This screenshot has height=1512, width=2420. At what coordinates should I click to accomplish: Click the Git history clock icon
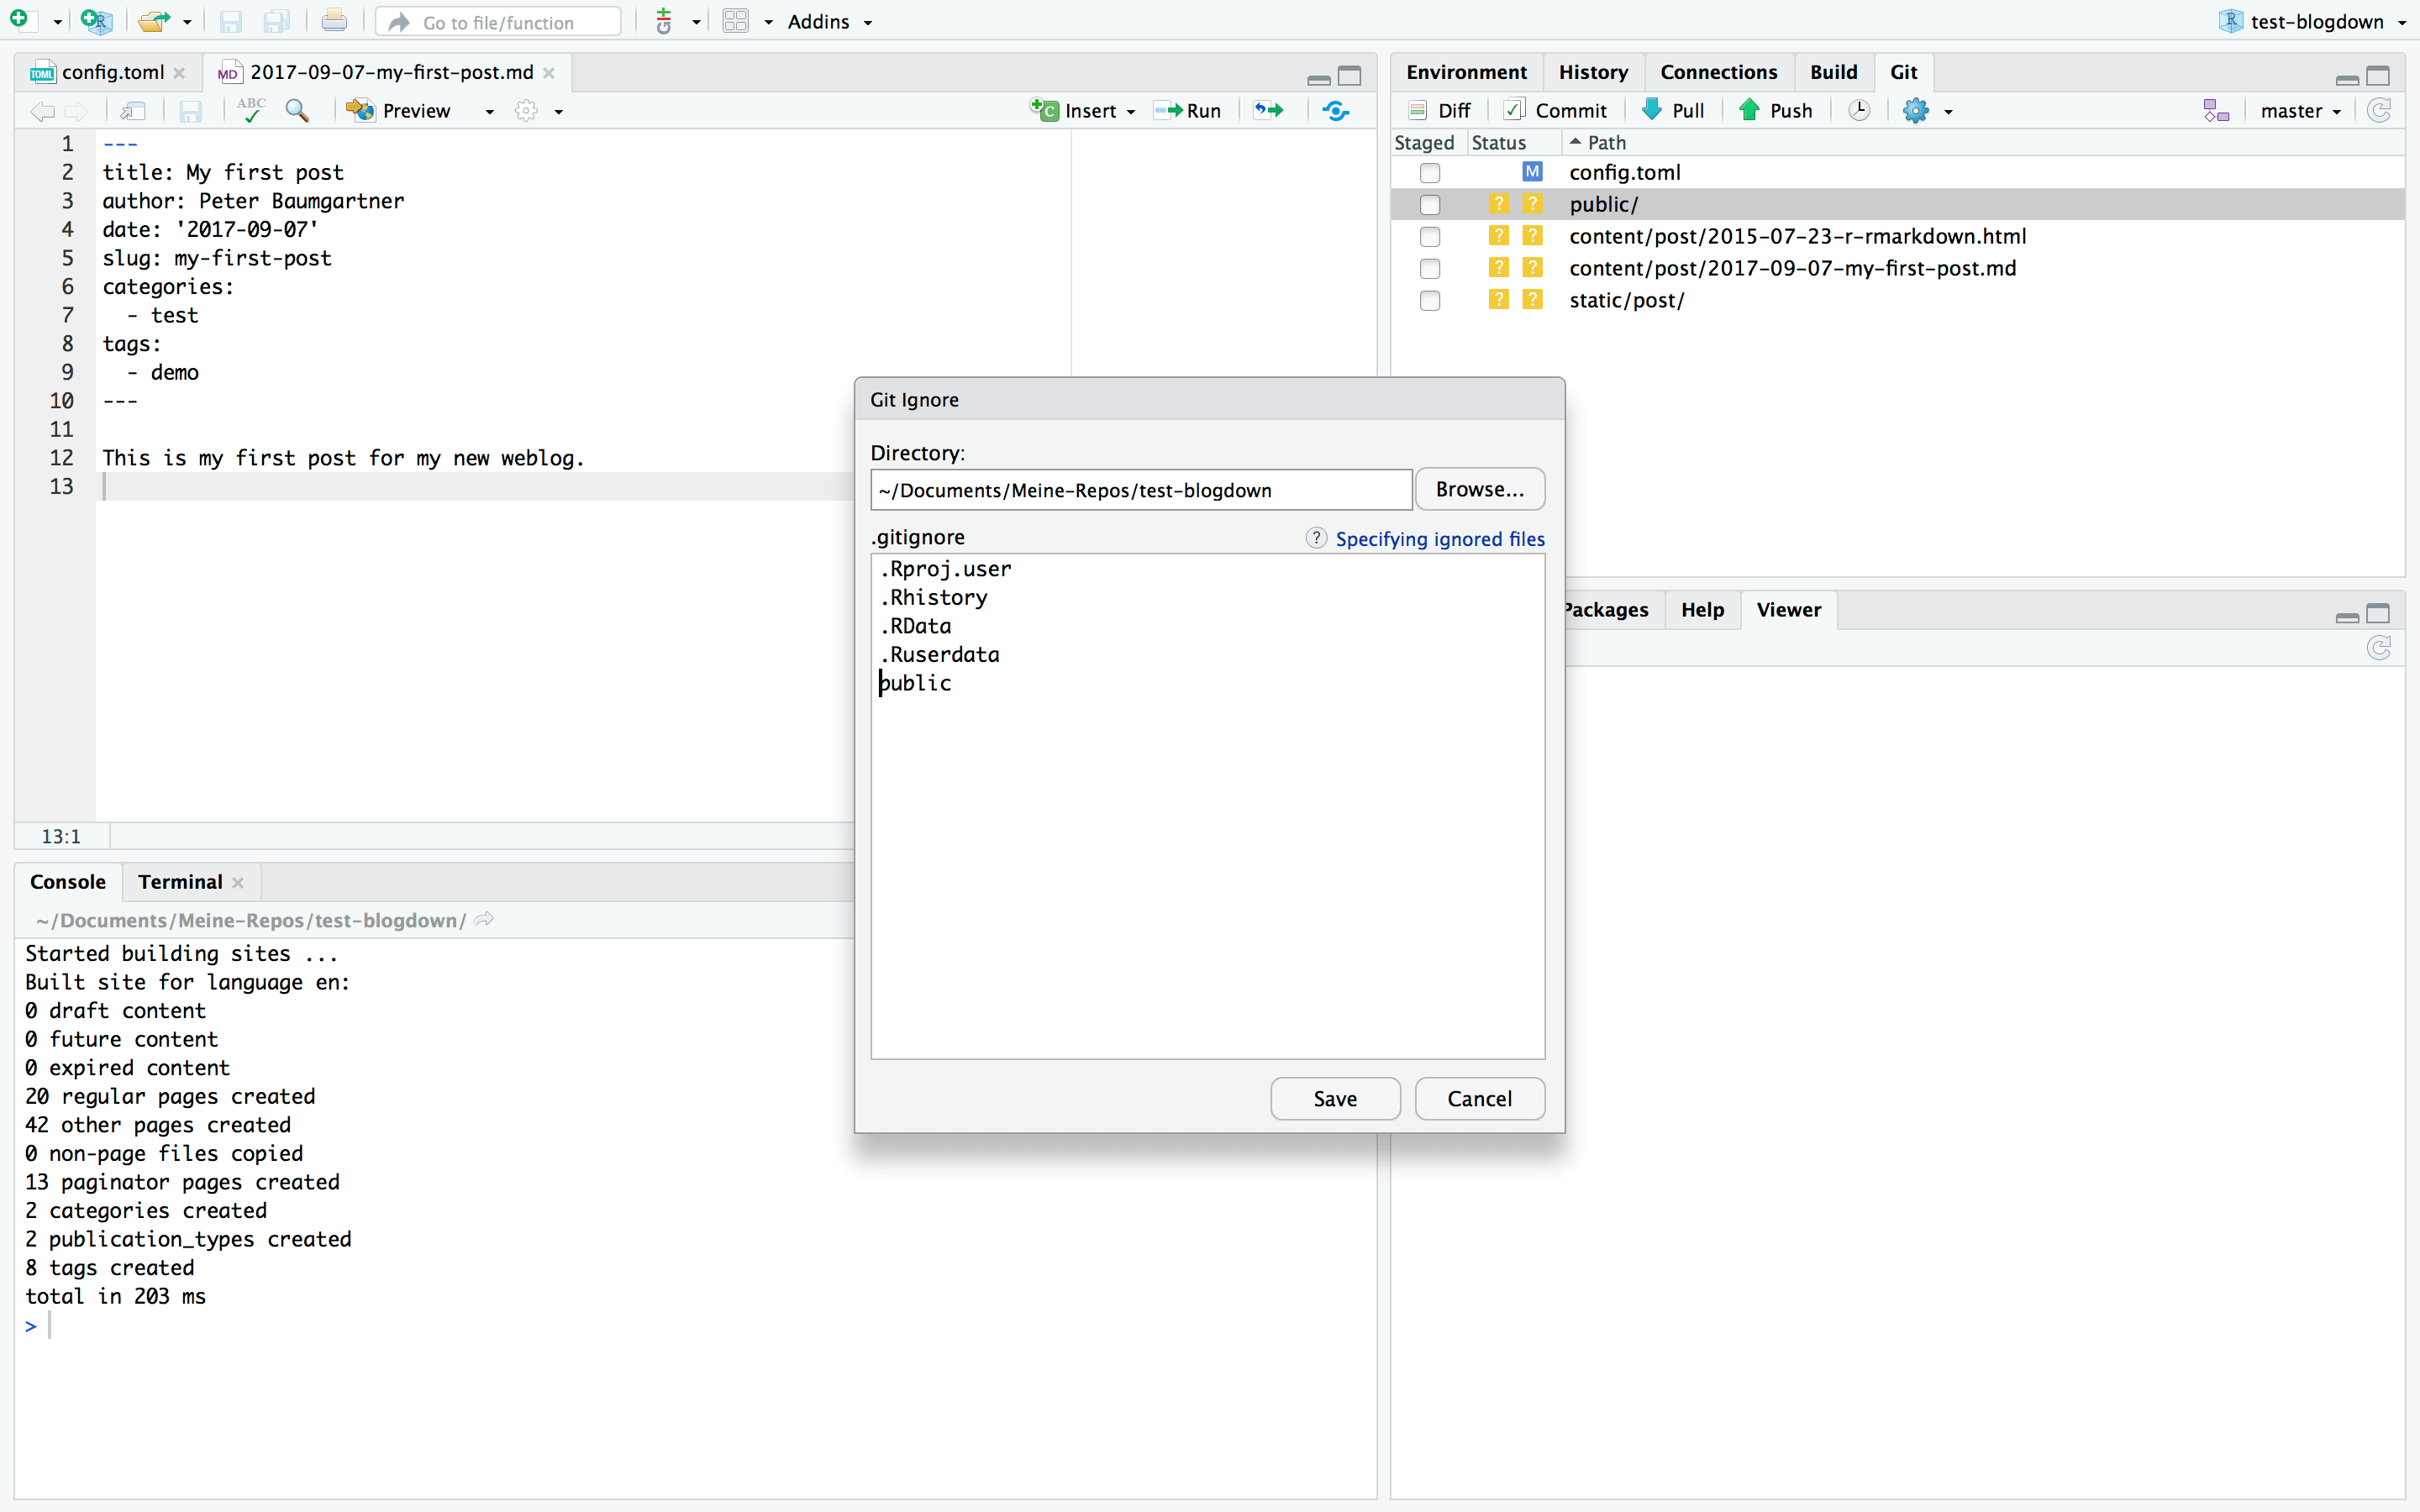tap(1858, 110)
